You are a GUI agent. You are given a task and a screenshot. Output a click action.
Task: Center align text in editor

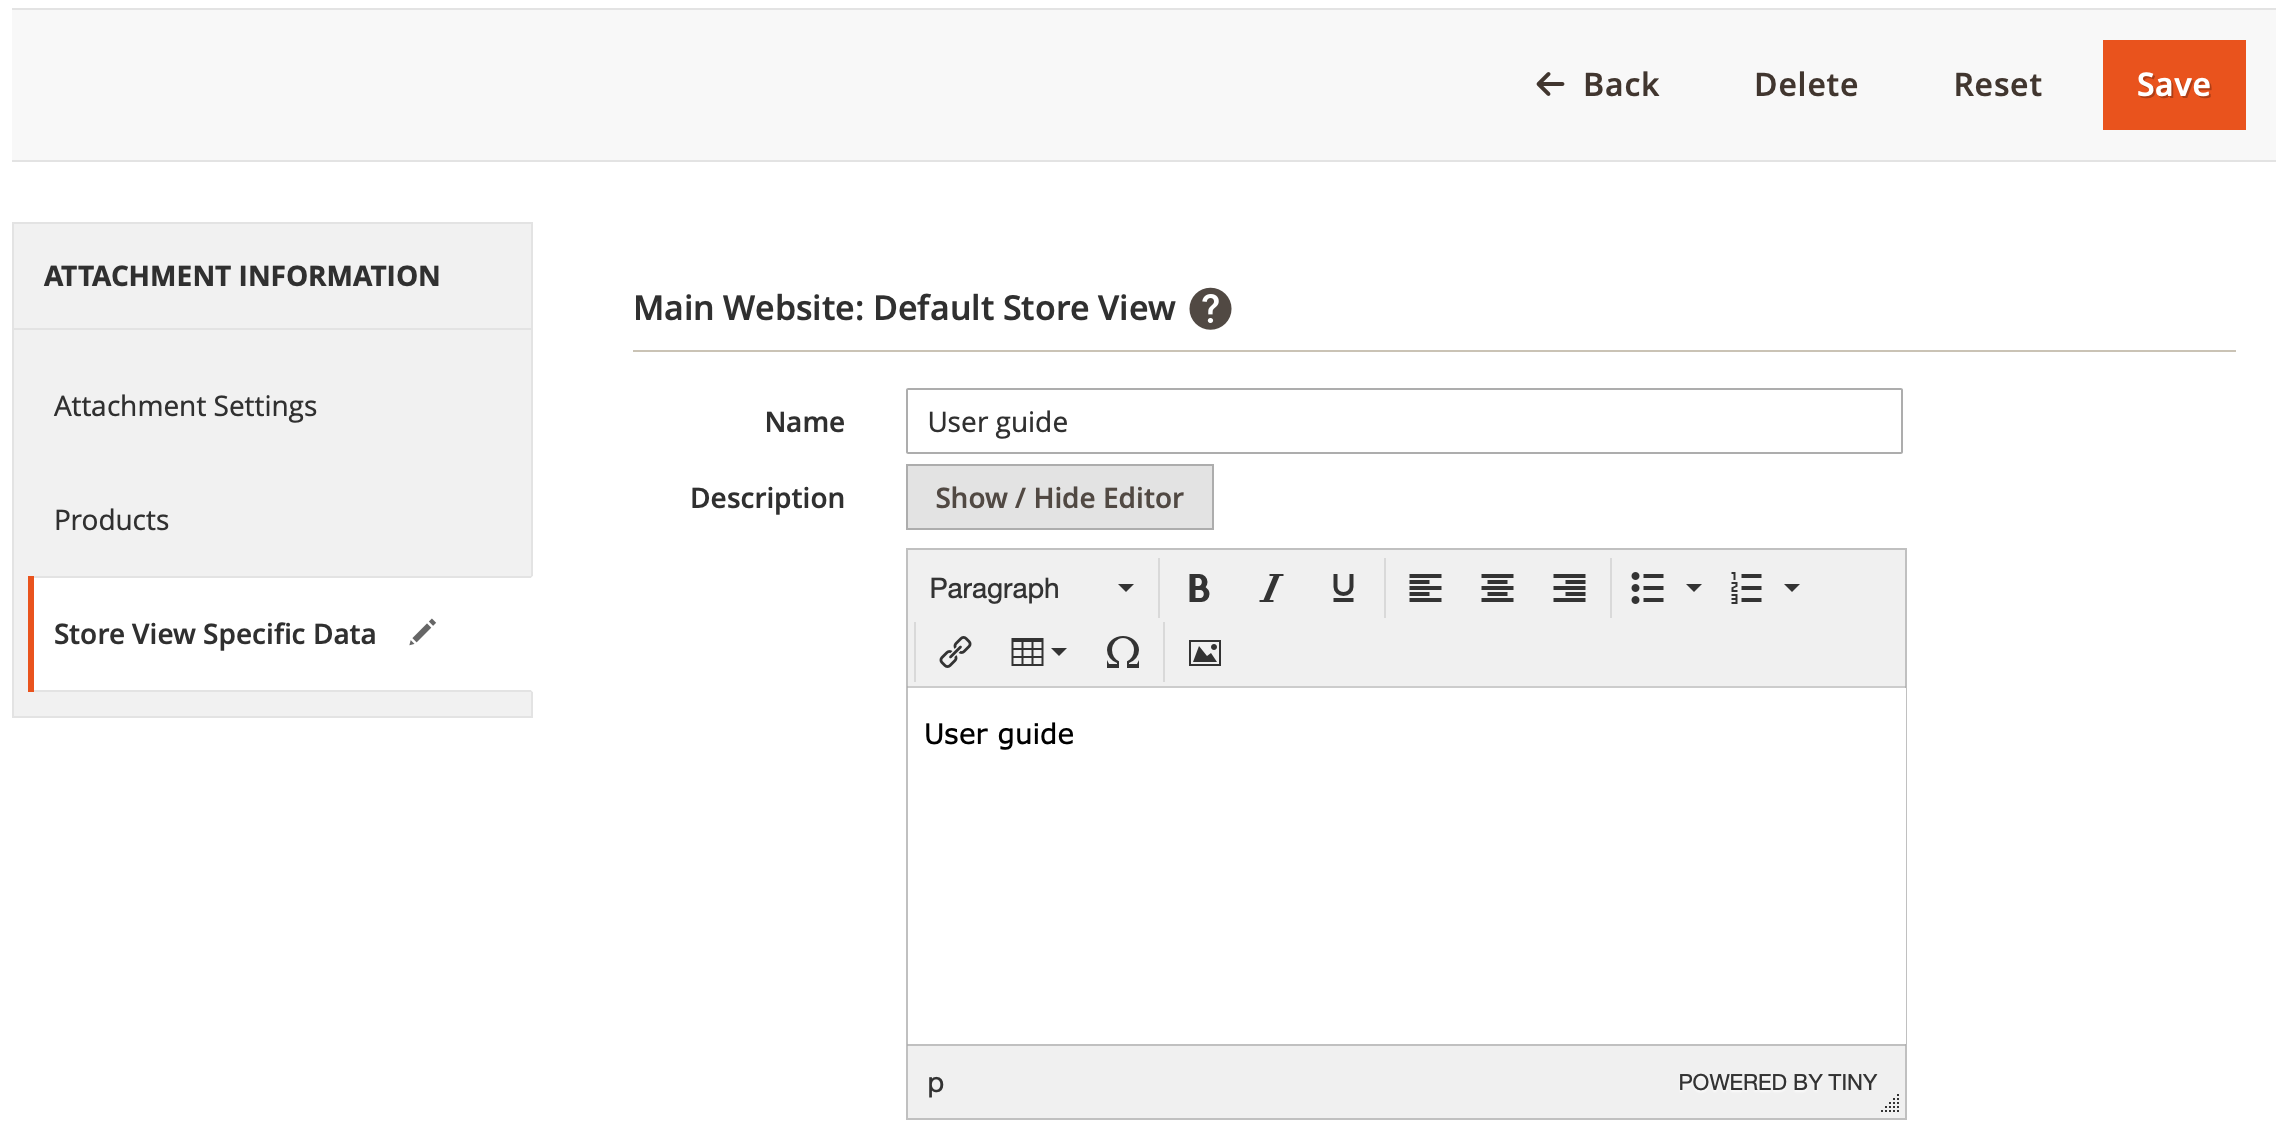(1497, 588)
